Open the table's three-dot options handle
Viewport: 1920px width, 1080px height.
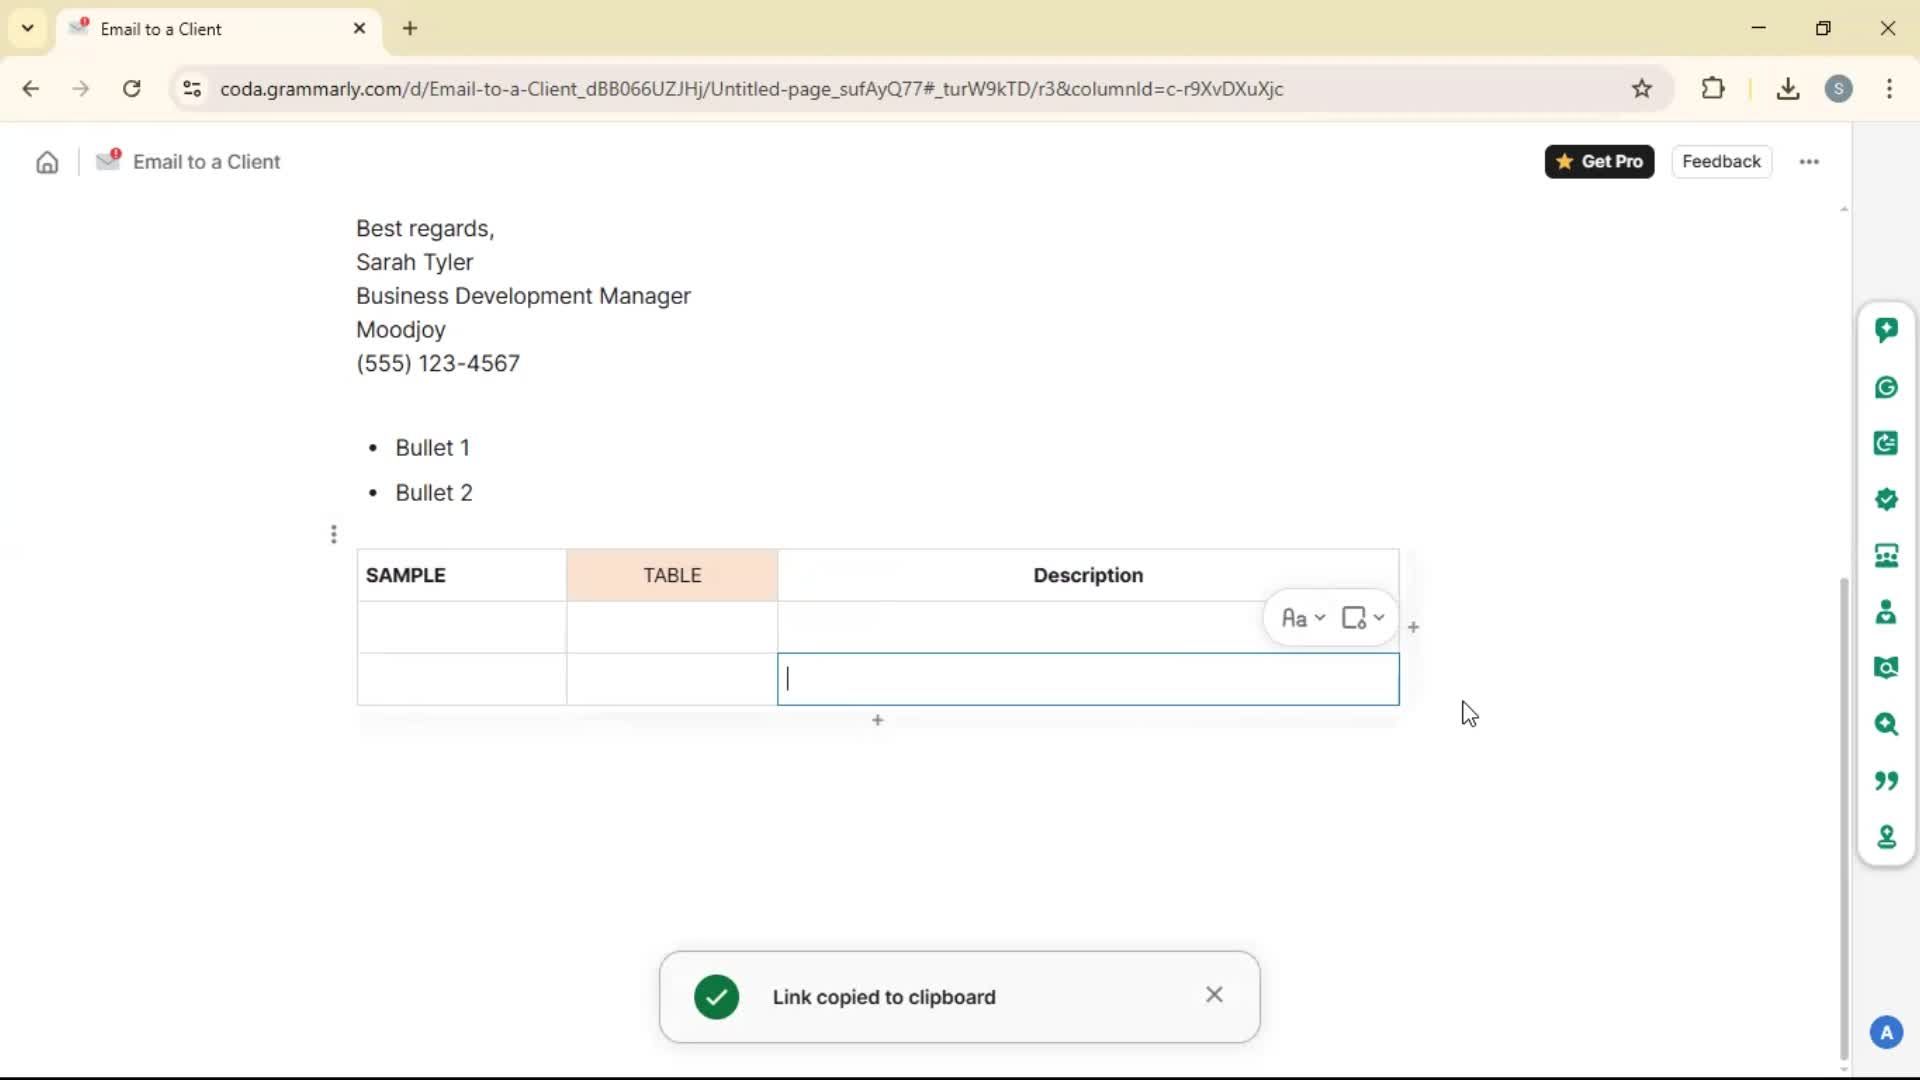[334, 535]
